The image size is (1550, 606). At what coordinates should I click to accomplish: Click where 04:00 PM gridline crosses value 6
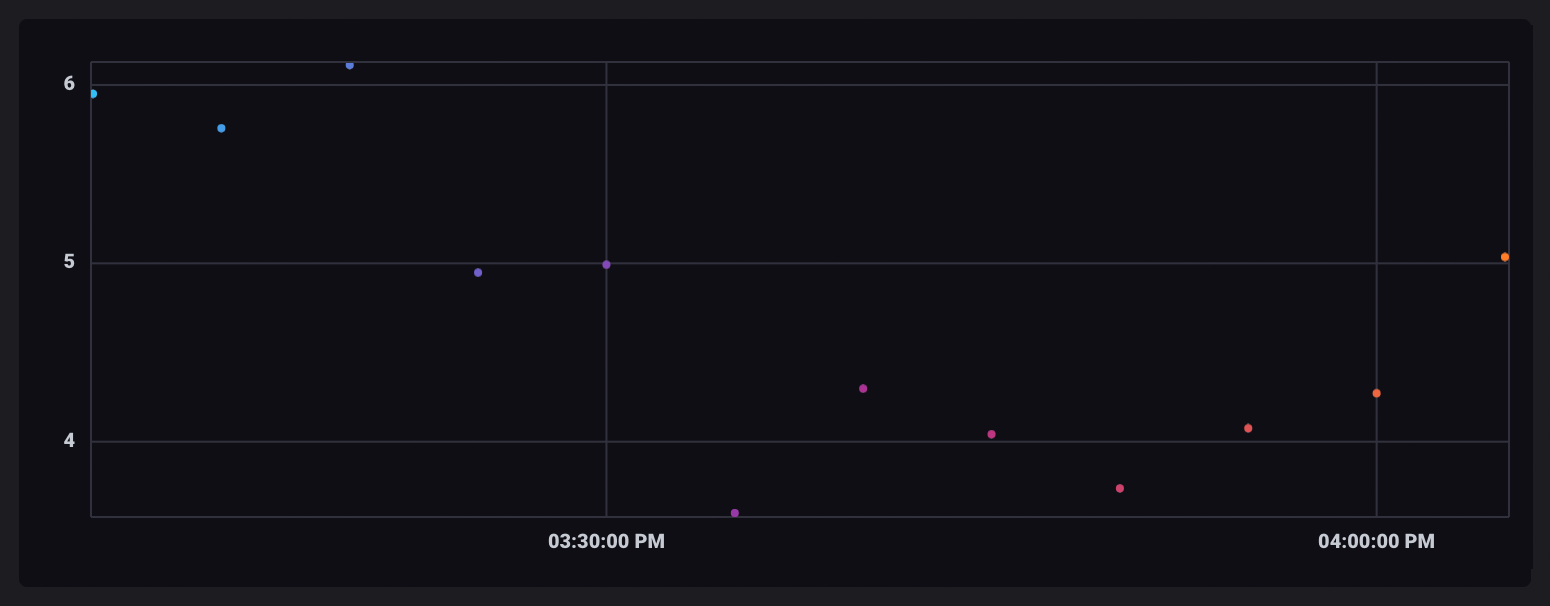1376,85
